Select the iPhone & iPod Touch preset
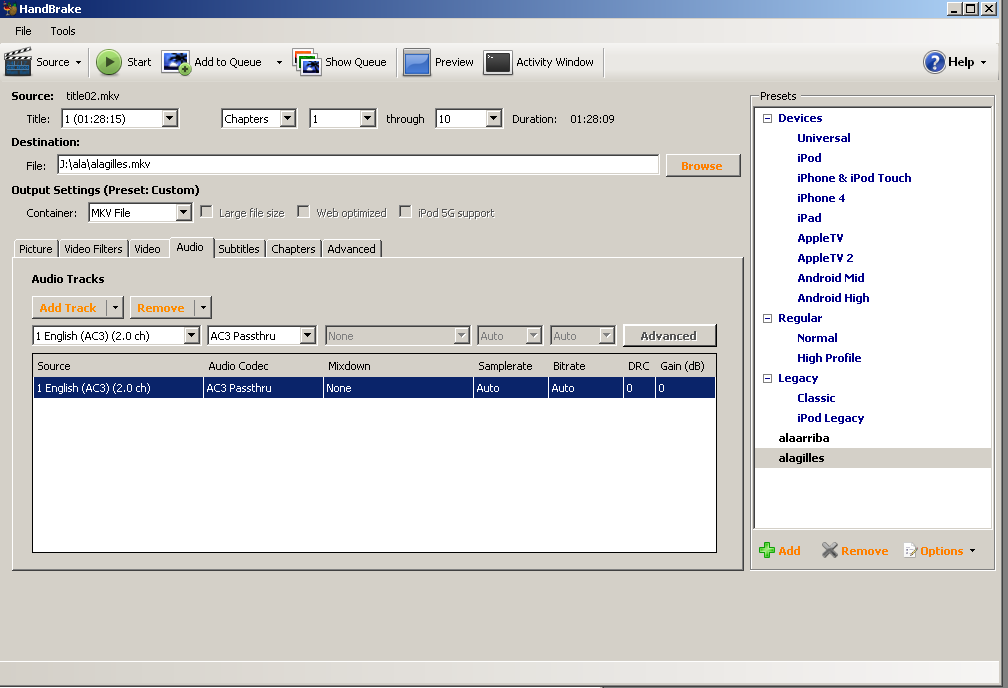This screenshot has width=1008, height=688. (854, 178)
